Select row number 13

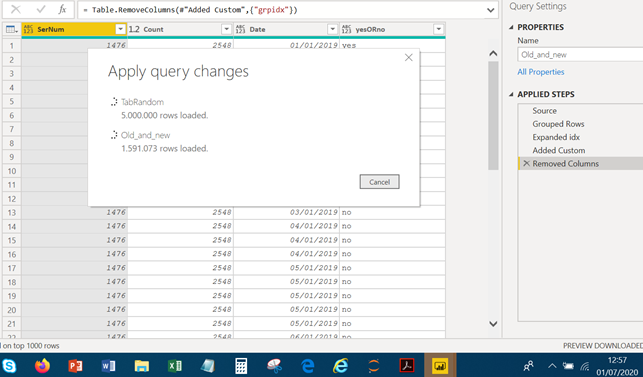(x=12, y=212)
